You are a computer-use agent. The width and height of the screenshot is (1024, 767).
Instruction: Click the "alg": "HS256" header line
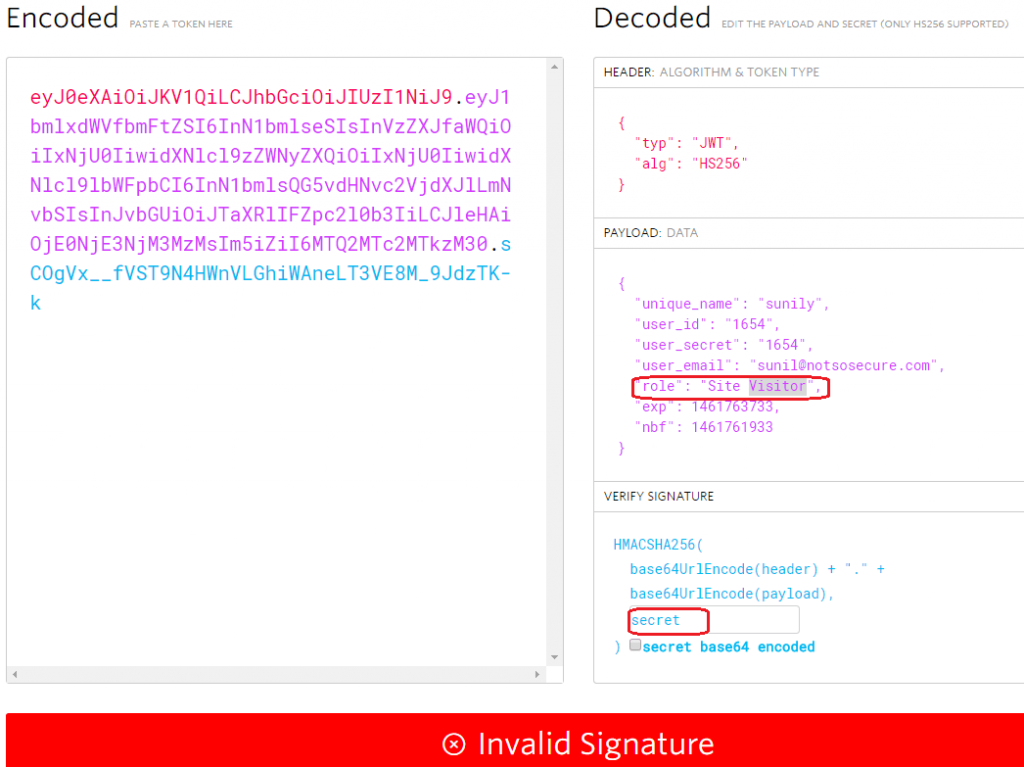click(x=690, y=163)
